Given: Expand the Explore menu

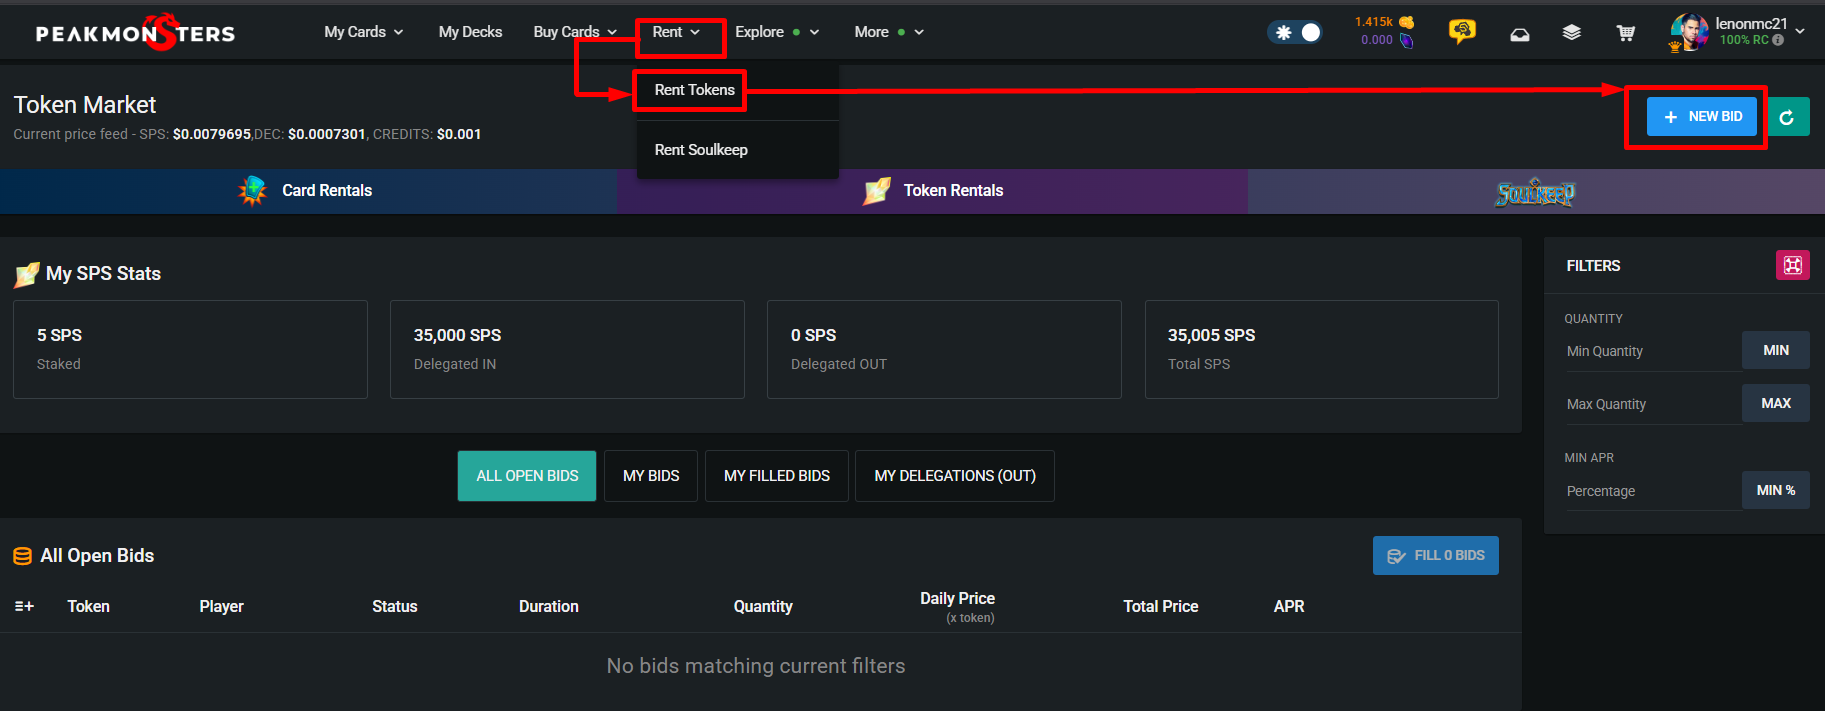Looking at the screenshot, I should coord(777,32).
